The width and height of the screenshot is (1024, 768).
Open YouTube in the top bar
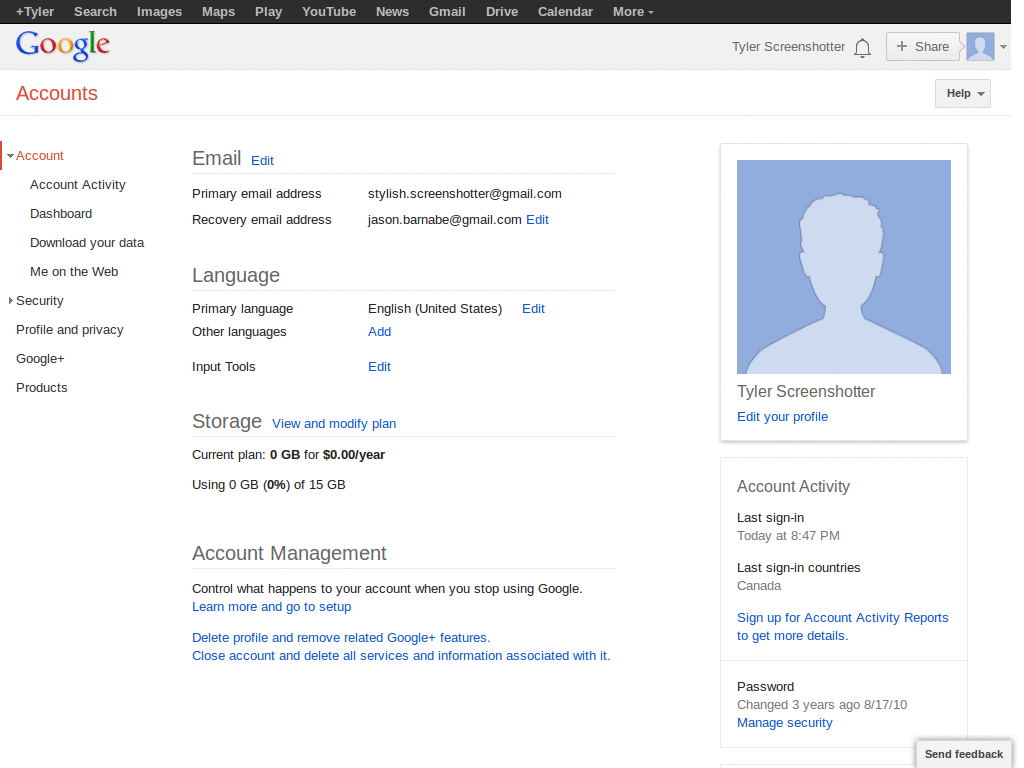pyautogui.click(x=328, y=12)
